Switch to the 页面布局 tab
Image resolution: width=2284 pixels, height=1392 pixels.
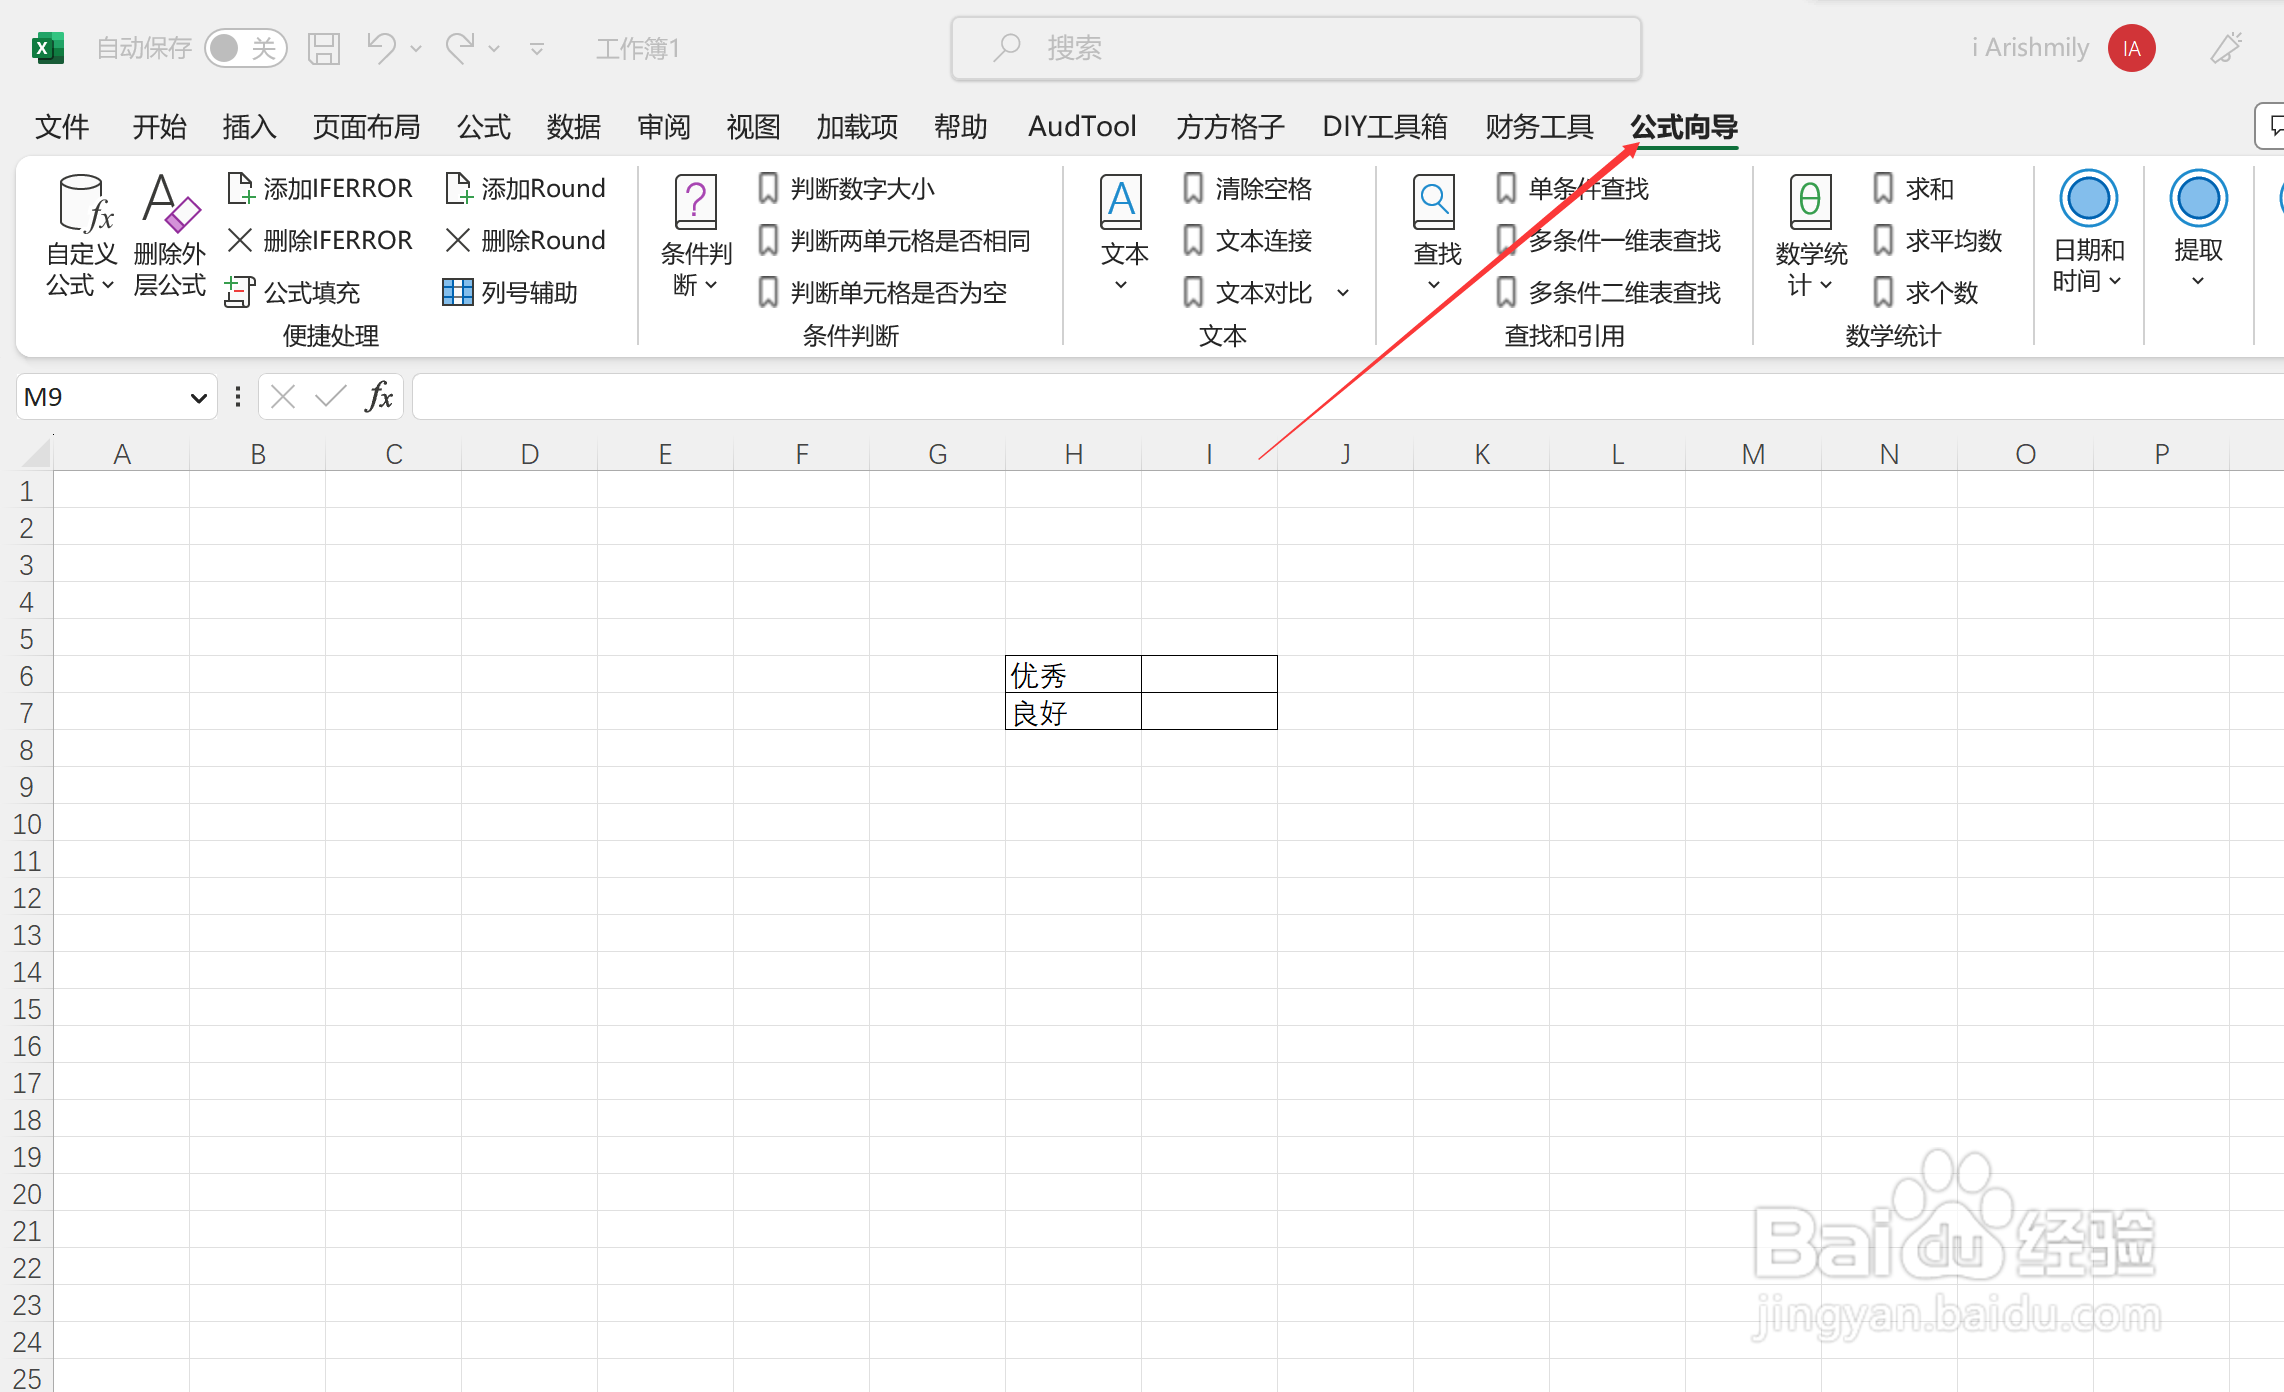(366, 127)
